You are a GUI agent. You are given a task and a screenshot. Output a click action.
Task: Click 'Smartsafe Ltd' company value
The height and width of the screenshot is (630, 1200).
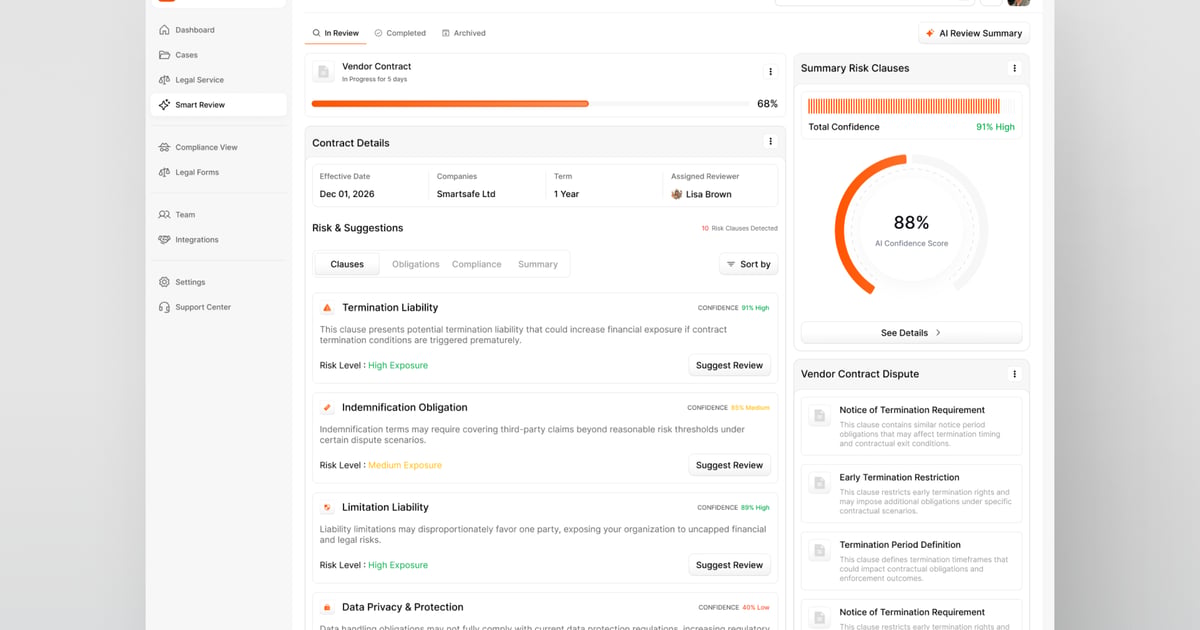(466, 194)
